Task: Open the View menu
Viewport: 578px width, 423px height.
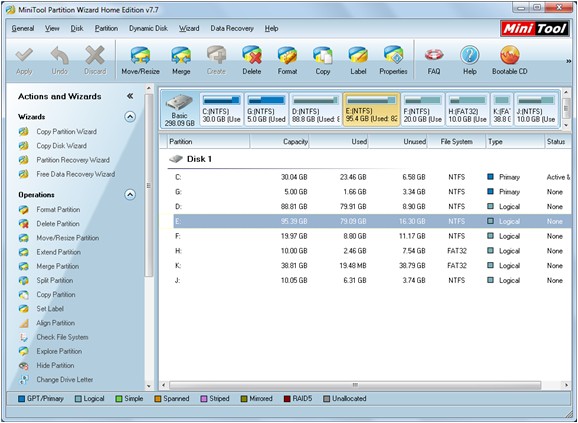Action: click(x=52, y=28)
